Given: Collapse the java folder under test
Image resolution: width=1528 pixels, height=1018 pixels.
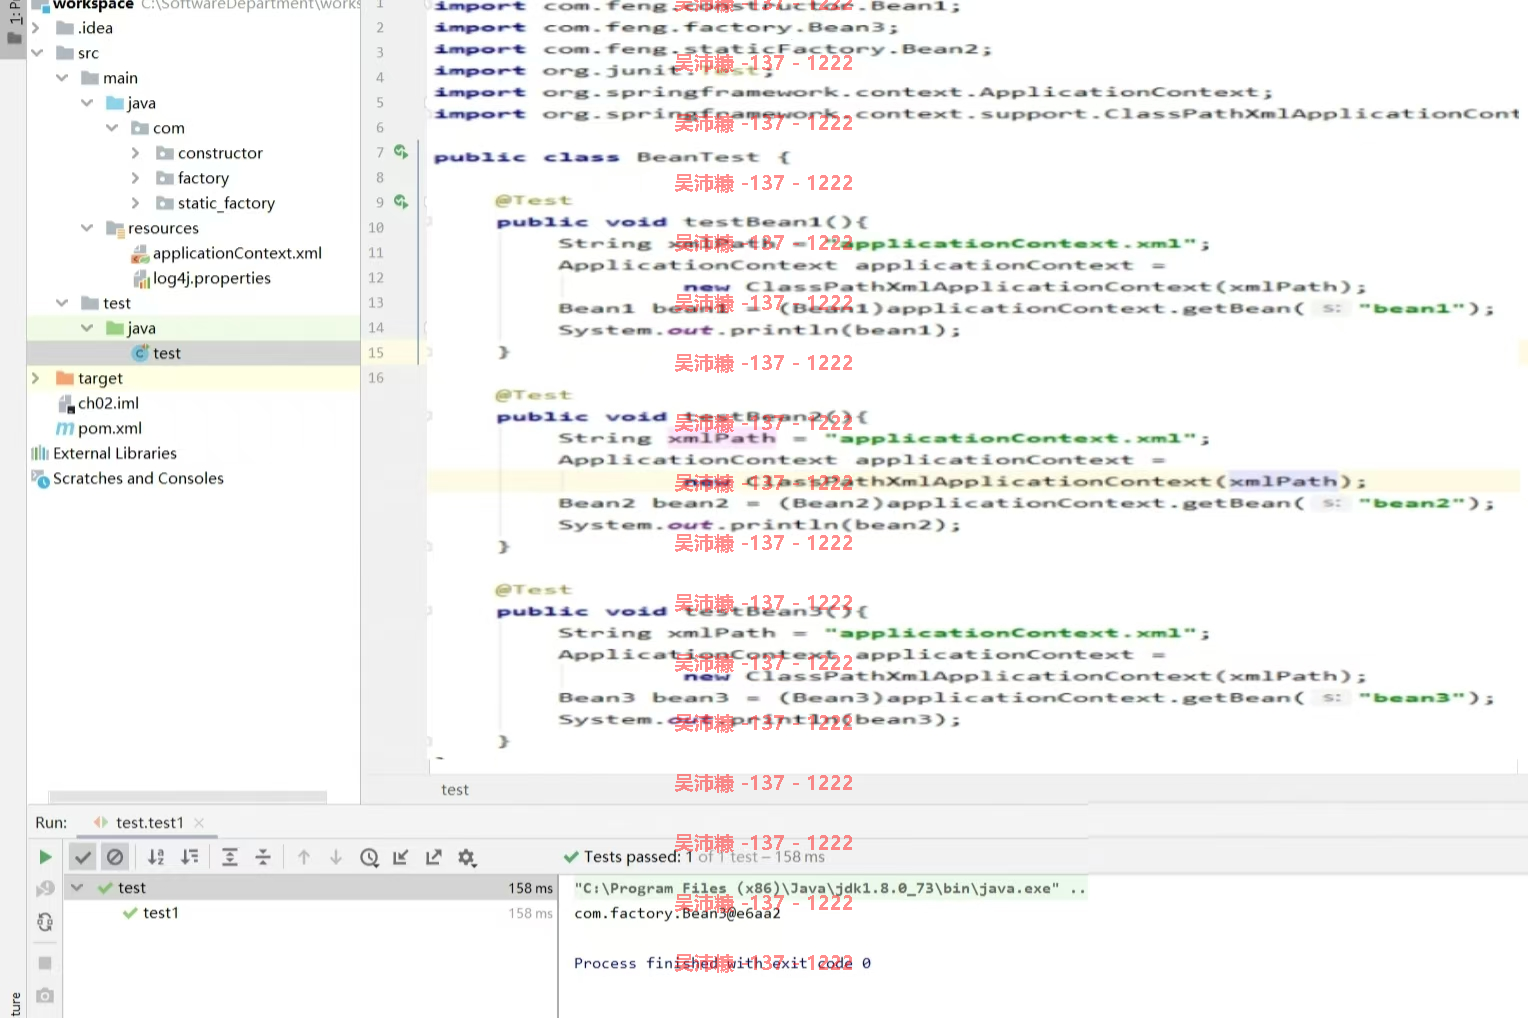Looking at the screenshot, I should pyautogui.click(x=86, y=328).
